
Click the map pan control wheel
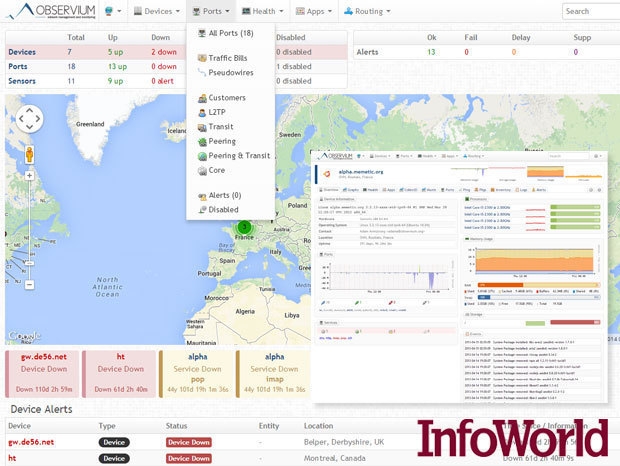click(30, 119)
